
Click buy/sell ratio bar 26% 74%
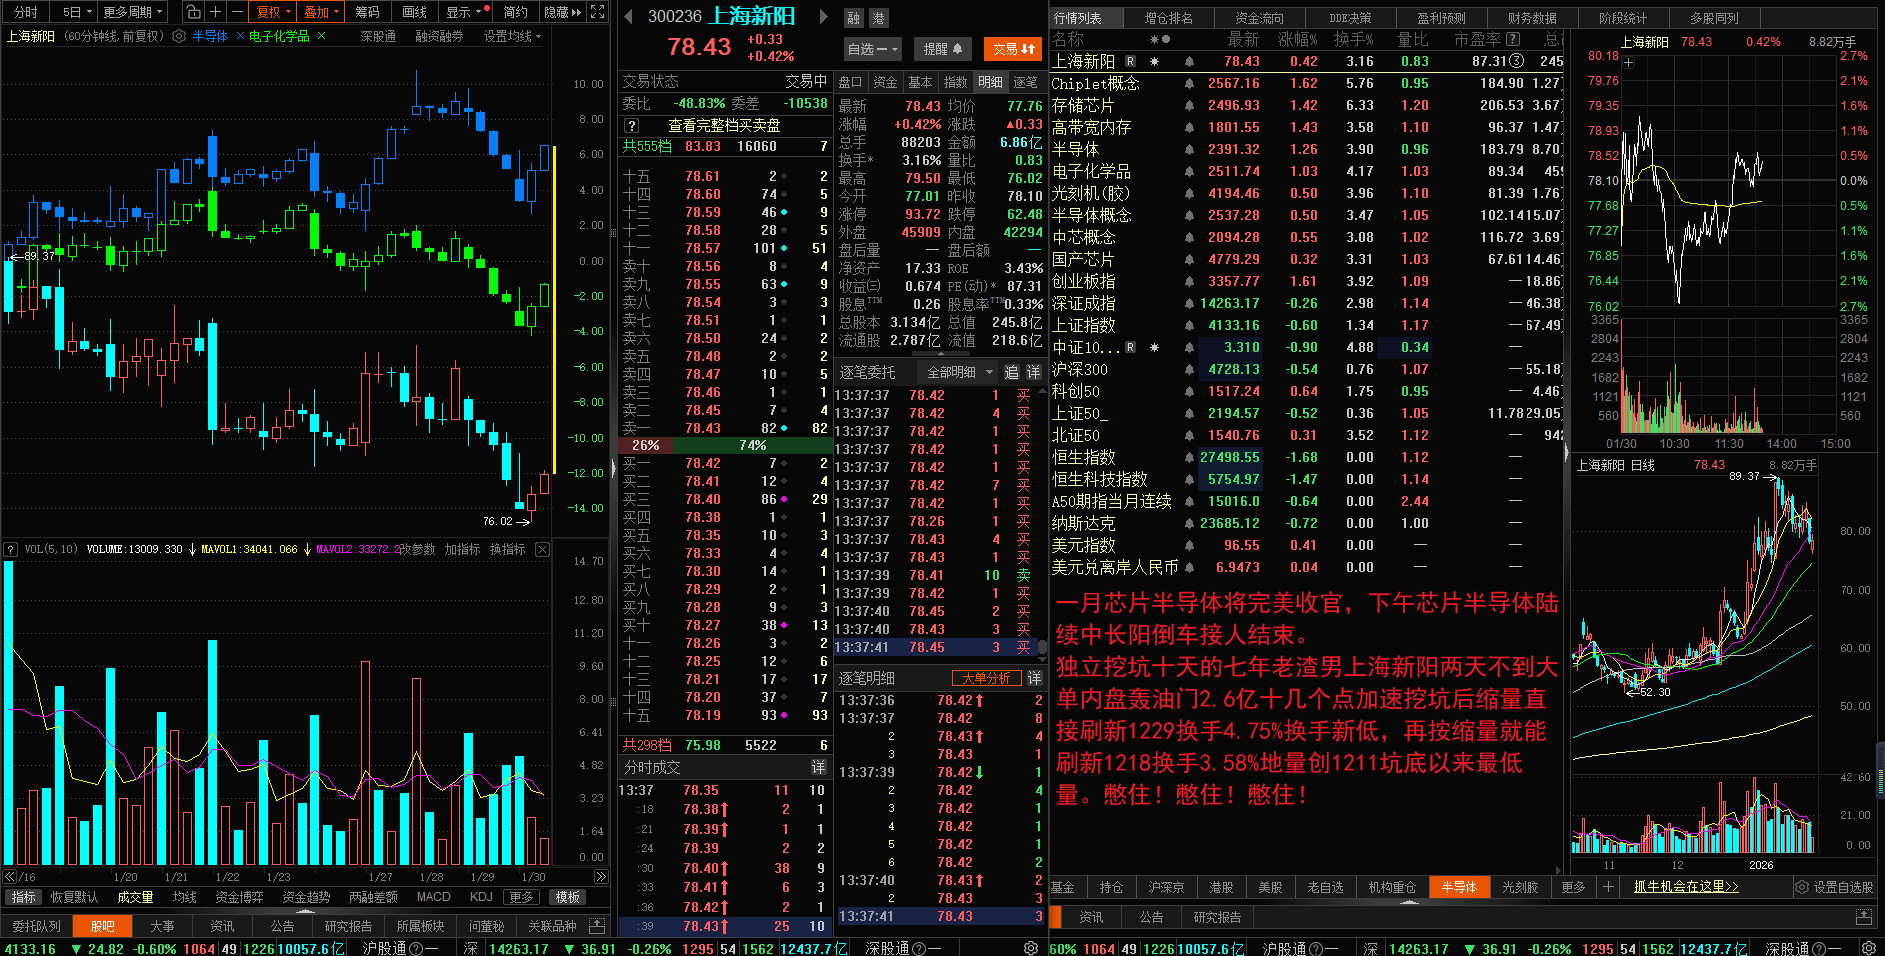(725, 445)
